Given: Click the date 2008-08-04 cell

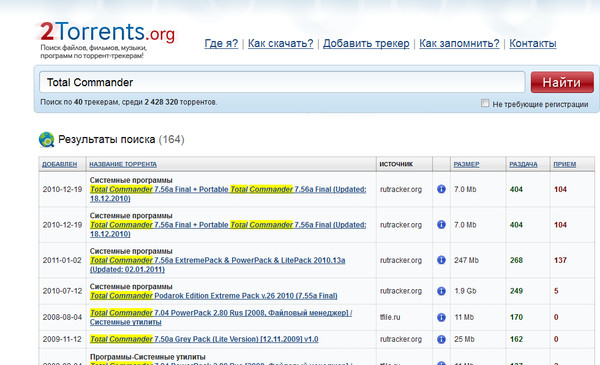Looking at the screenshot, I should pyautogui.click(x=62, y=317).
